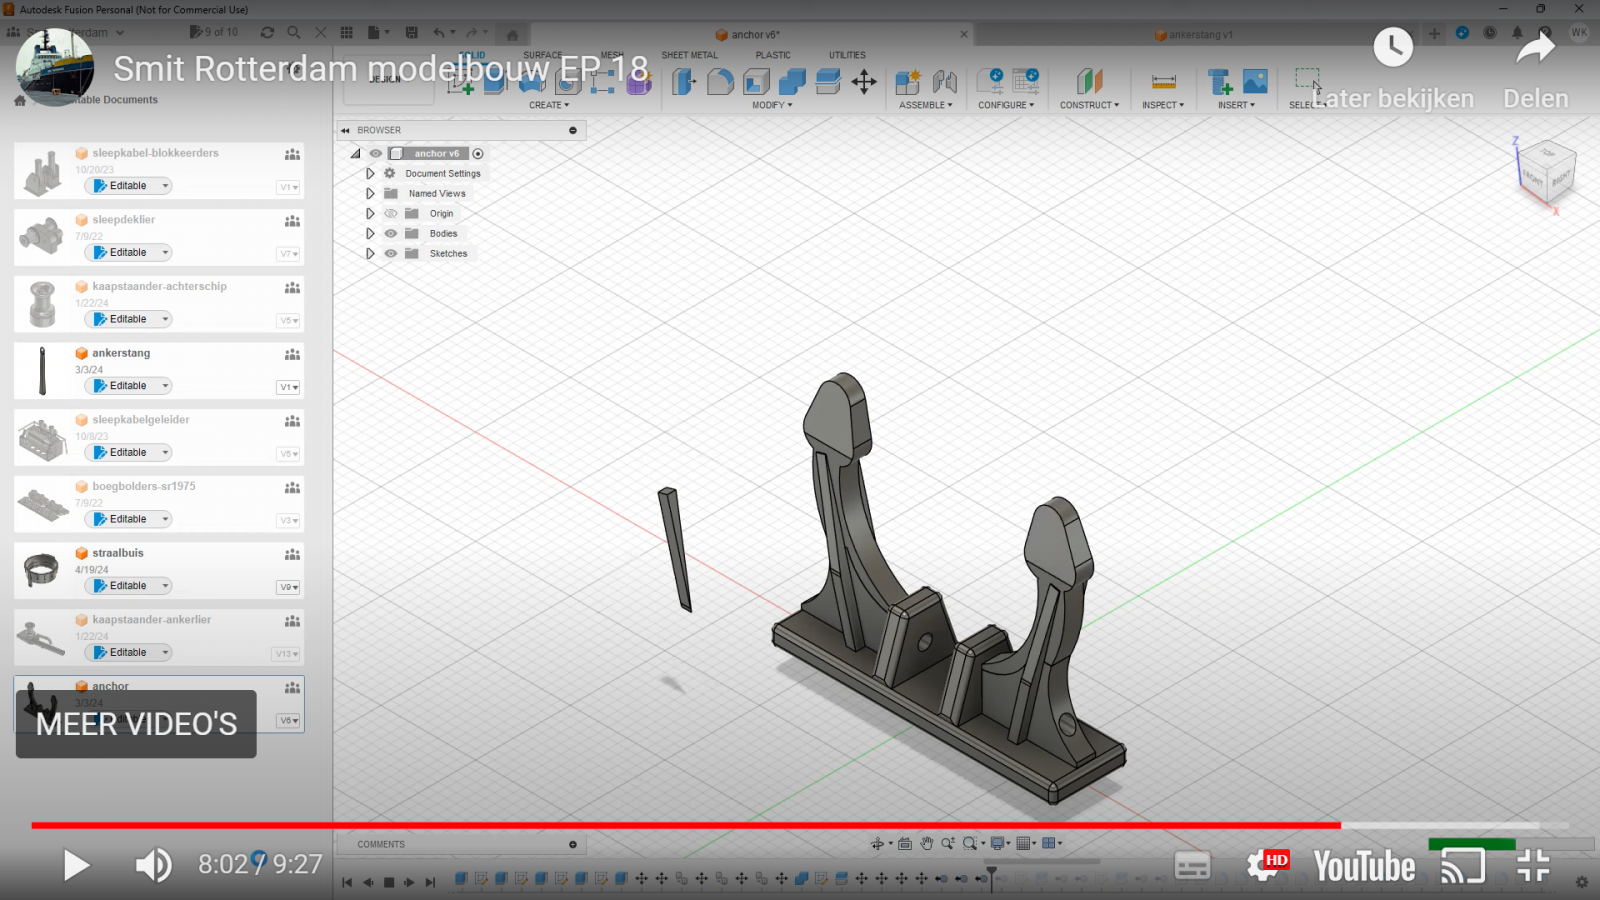Open video on YouTube logo
1600x900 pixels.
click(x=1364, y=866)
